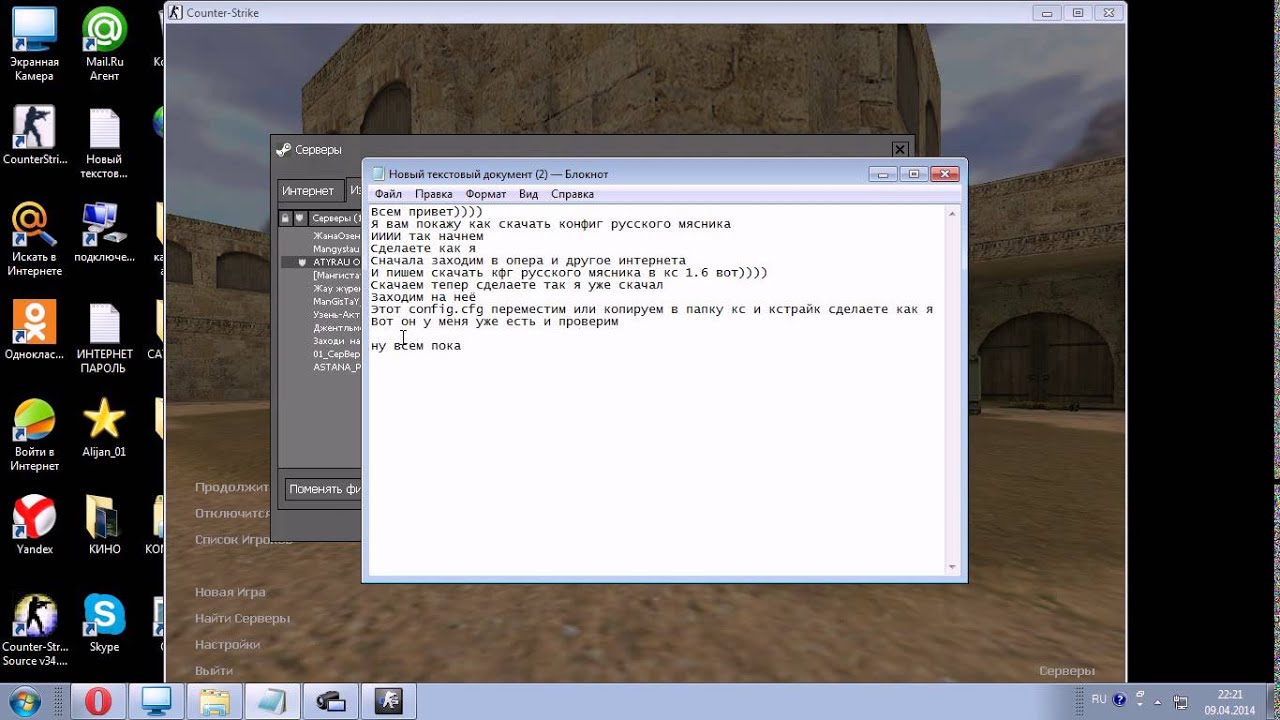Select the Skype desktop shortcut

pyautogui.click(x=104, y=623)
